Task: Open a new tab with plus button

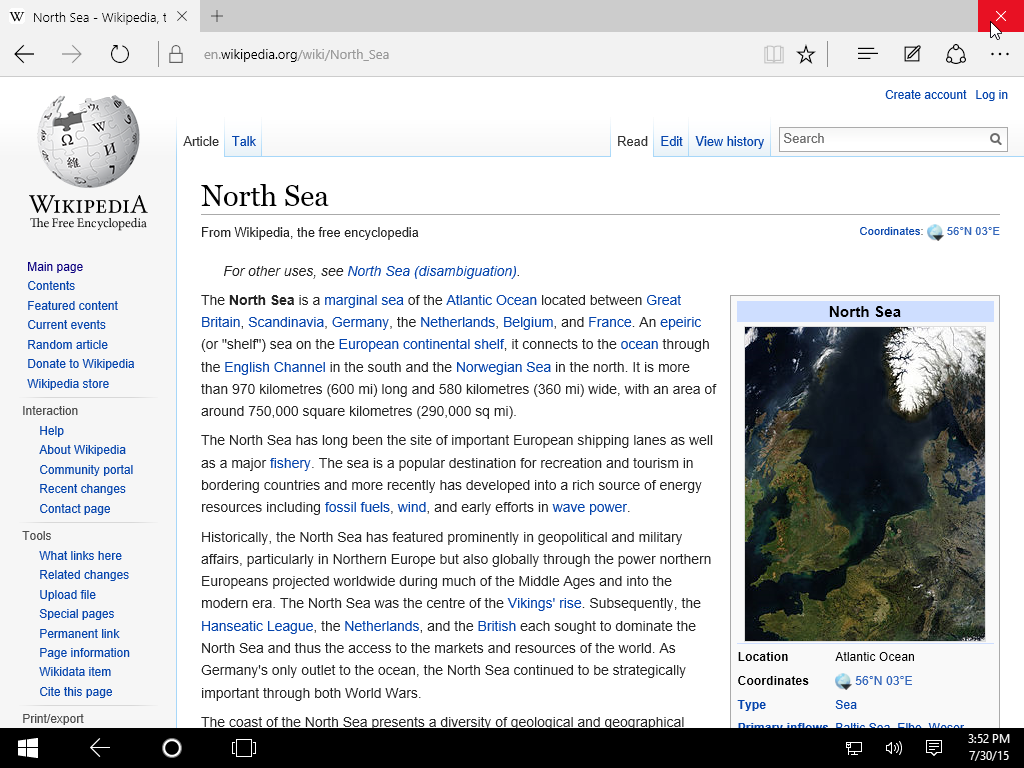Action: [217, 16]
